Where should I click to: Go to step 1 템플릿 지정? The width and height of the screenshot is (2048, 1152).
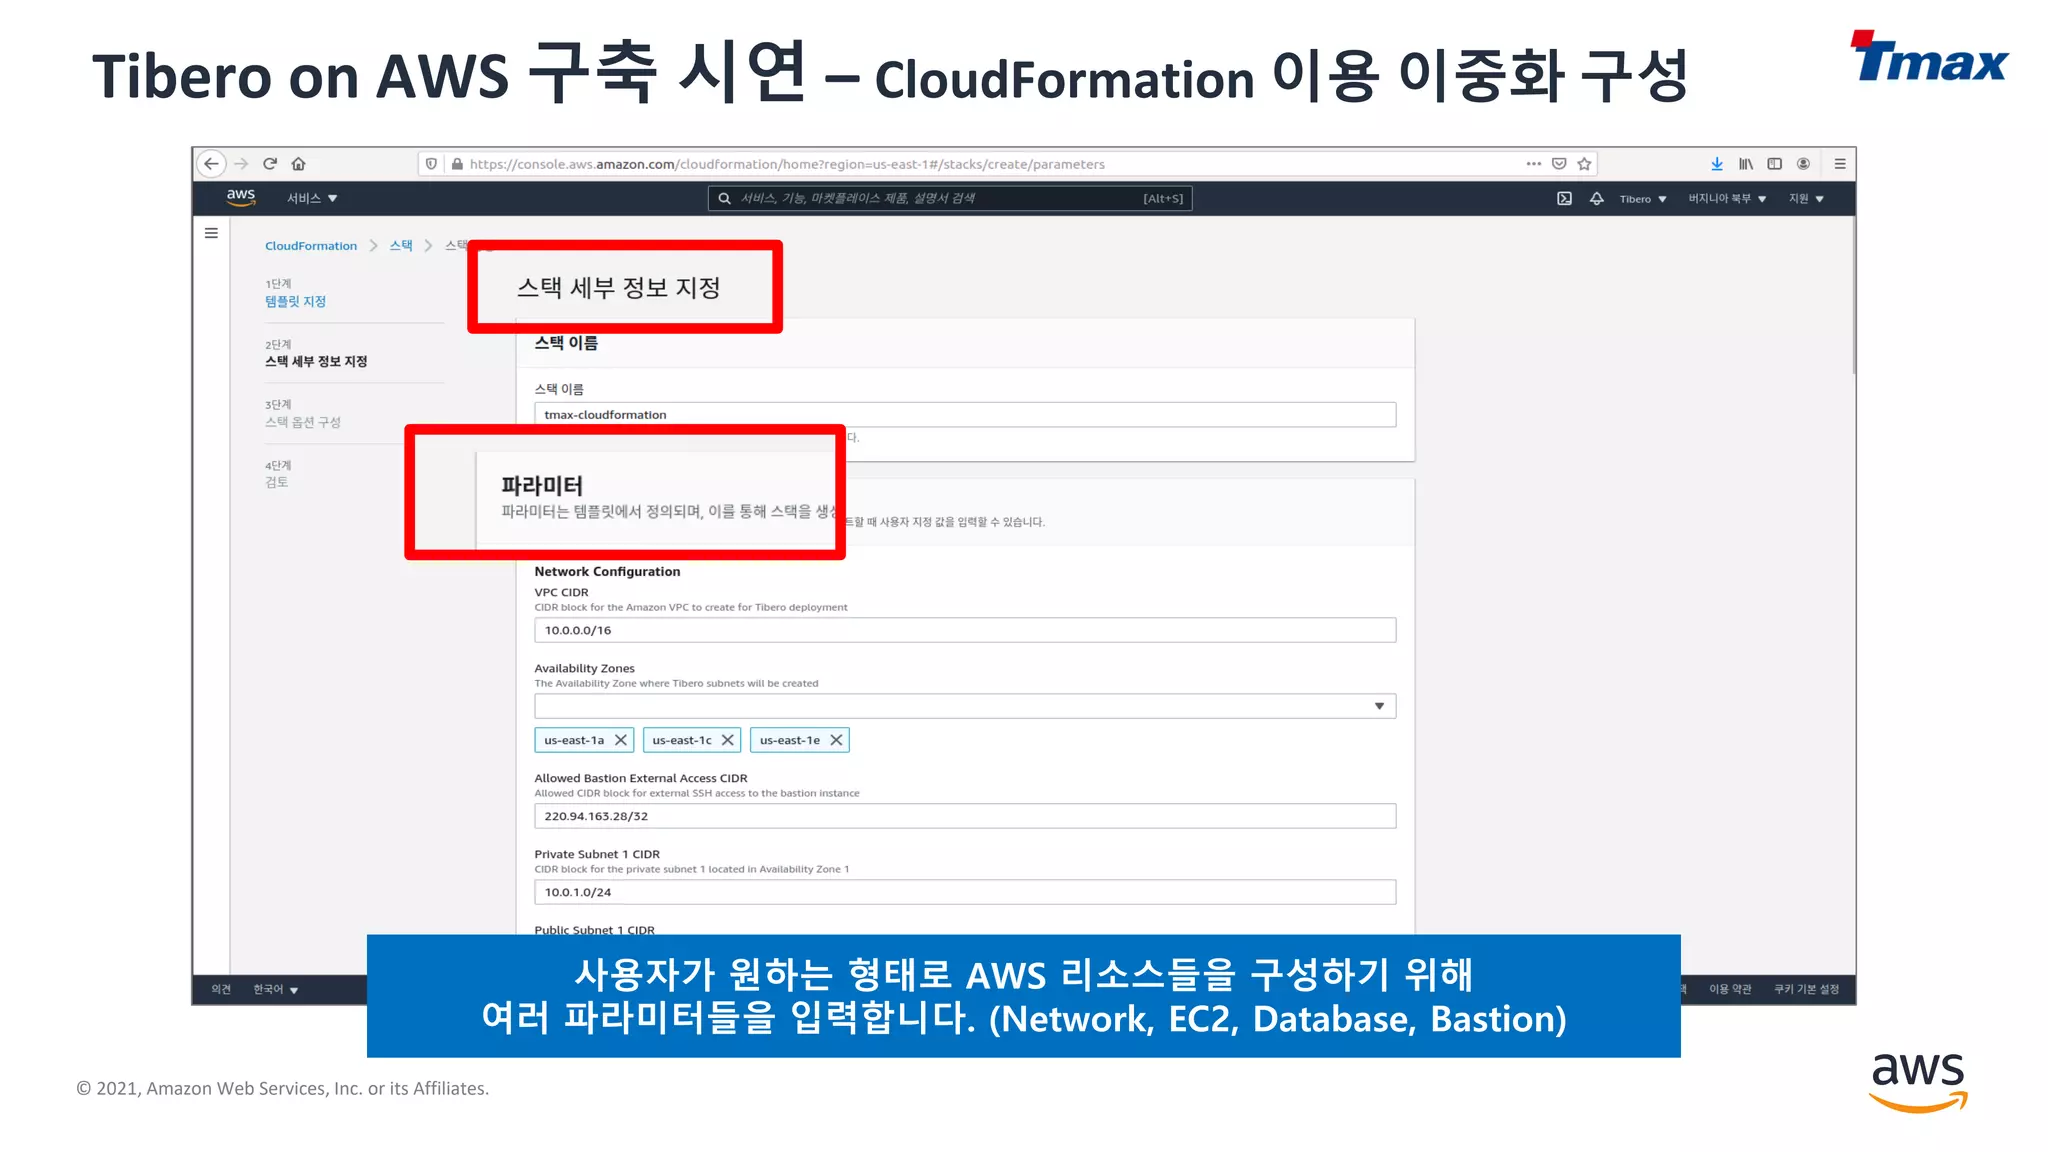pyautogui.click(x=296, y=301)
